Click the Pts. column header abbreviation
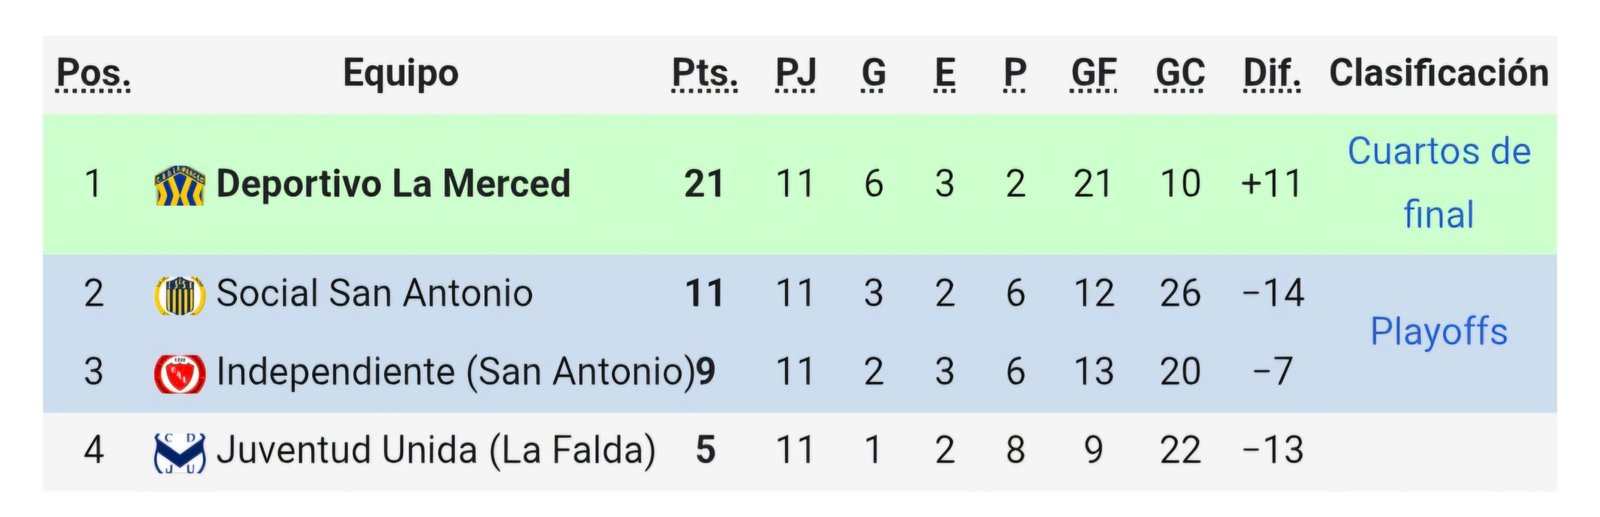 (704, 73)
